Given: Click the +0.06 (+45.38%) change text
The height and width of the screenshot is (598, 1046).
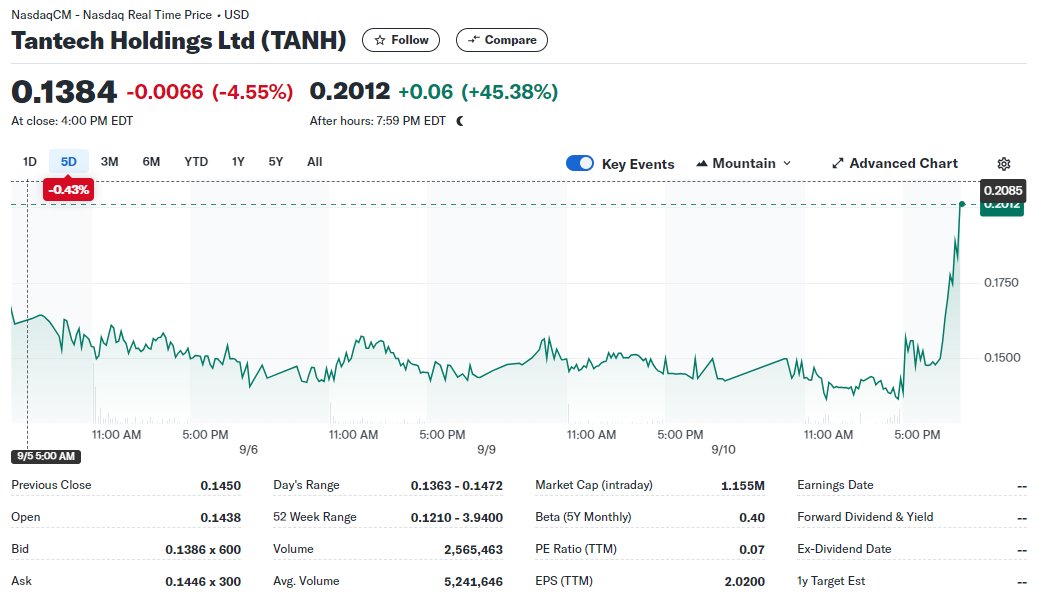Looking at the screenshot, I should (478, 92).
